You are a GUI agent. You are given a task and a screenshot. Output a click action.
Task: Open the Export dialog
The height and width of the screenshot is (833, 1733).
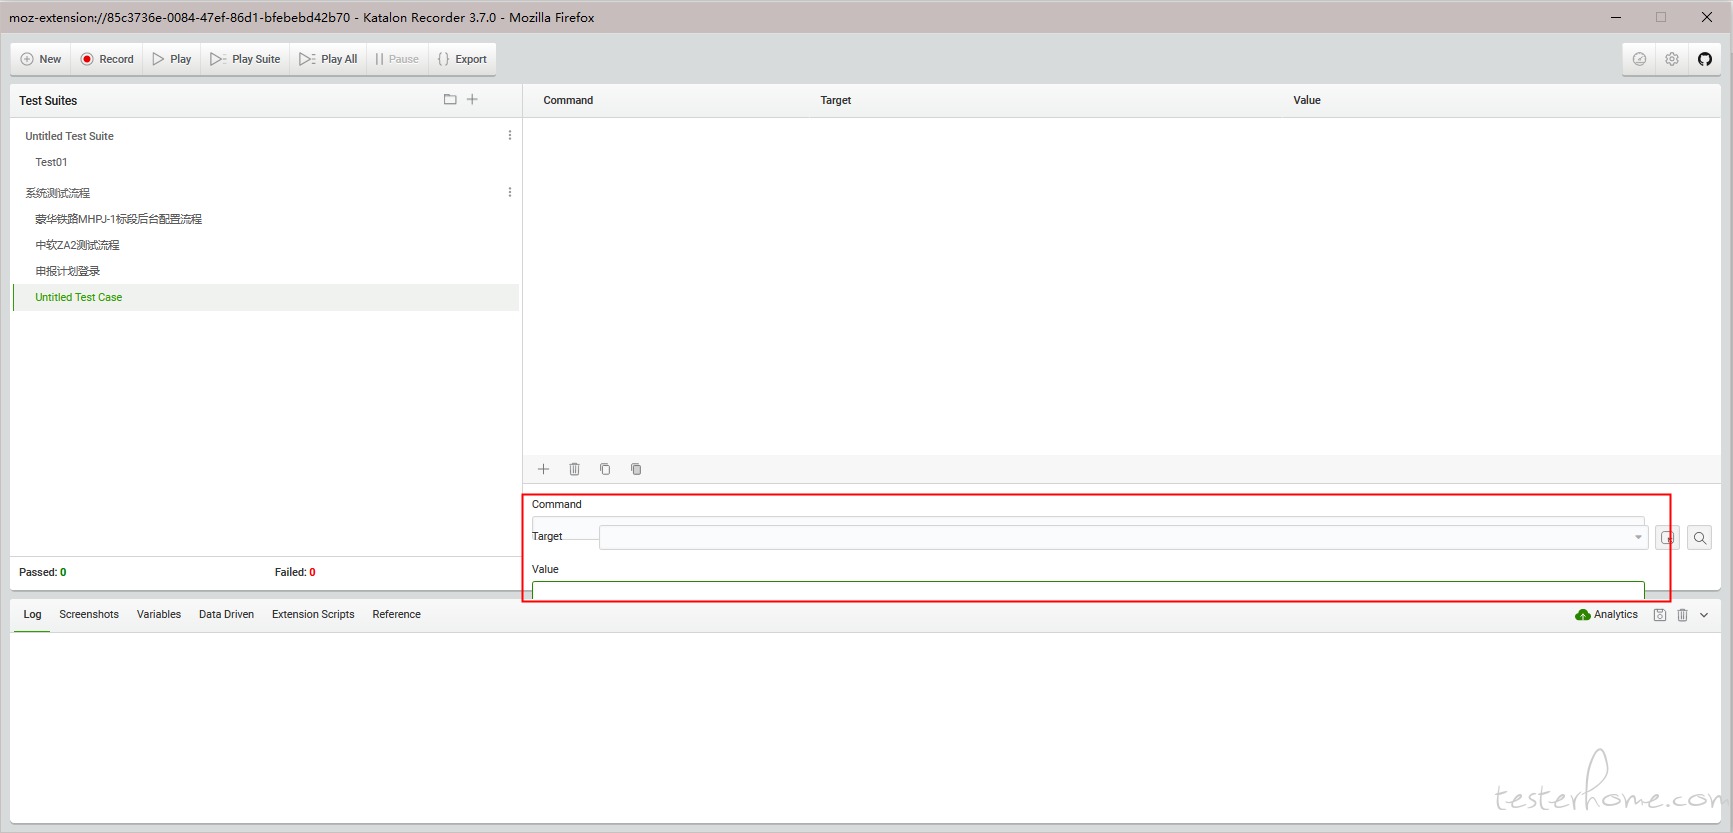click(x=462, y=59)
